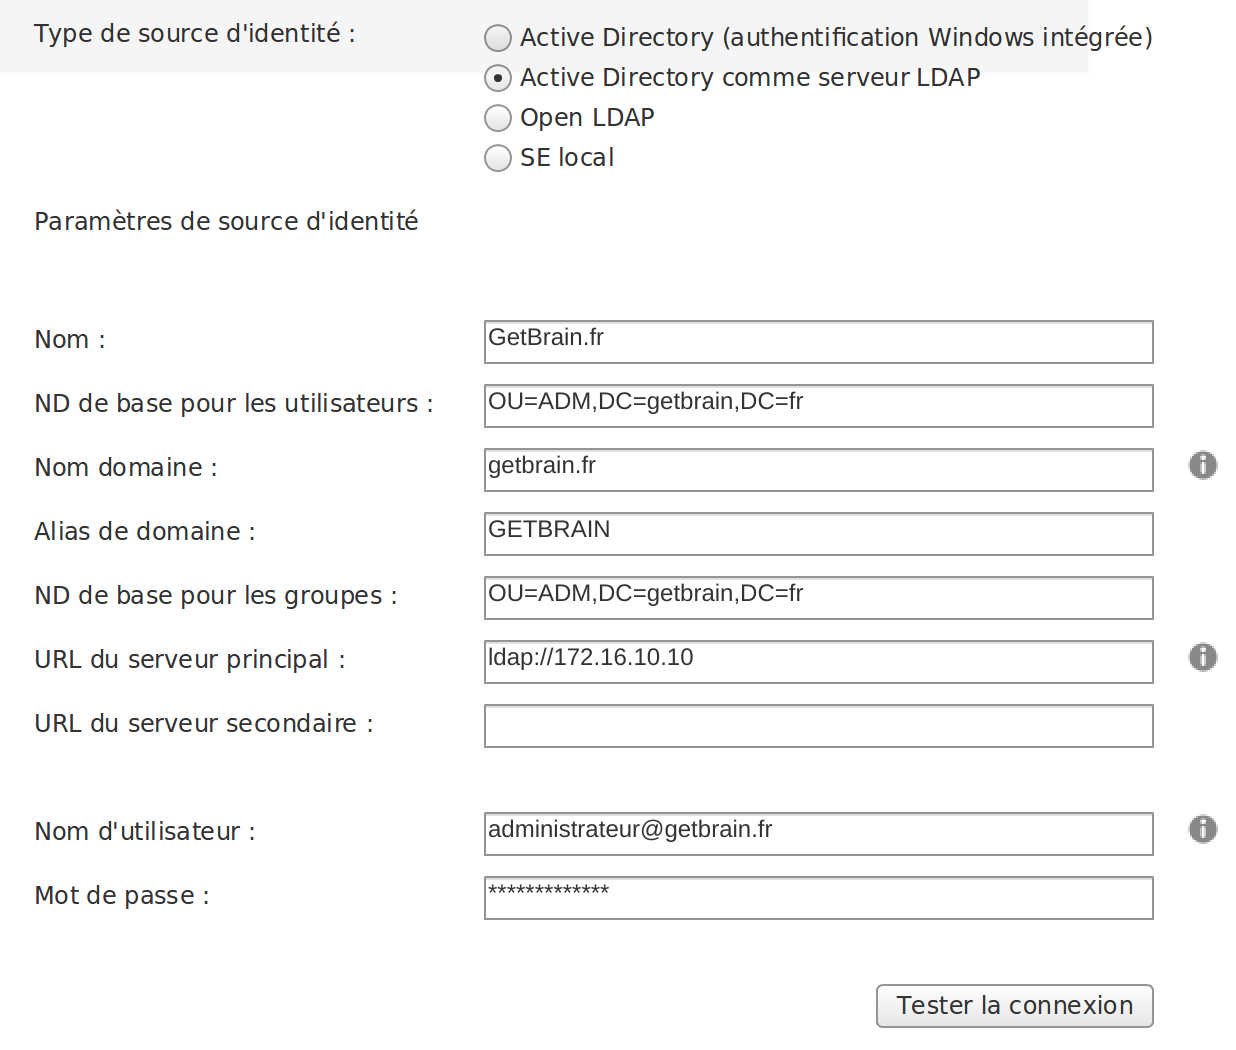Click the Open LDAP label text

coord(587,118)
